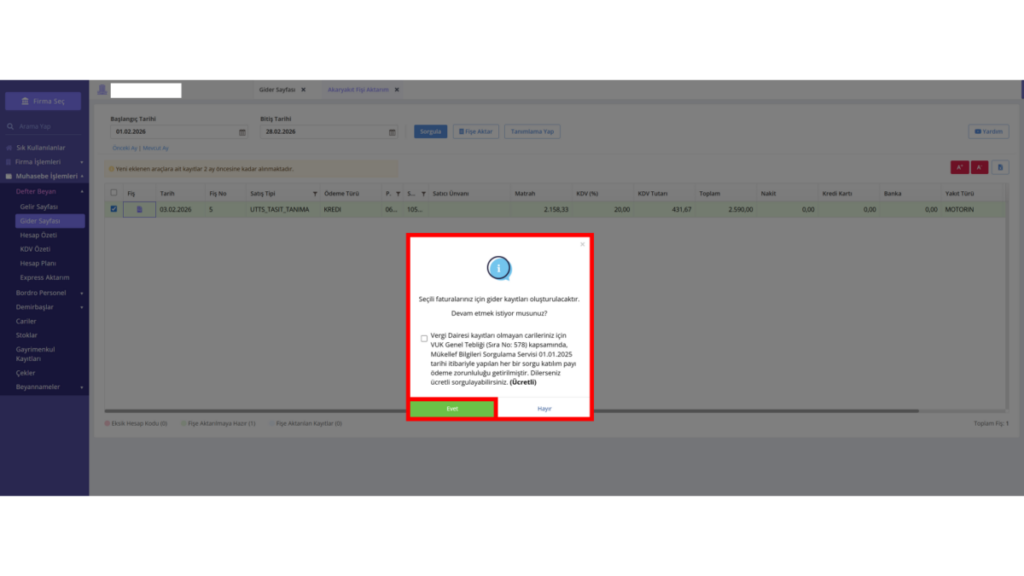The width and height of the screenshot is (1024, 576).
Task: Uncheck the 03.02.2026 row checkbox
Action: tap(114, 209)
